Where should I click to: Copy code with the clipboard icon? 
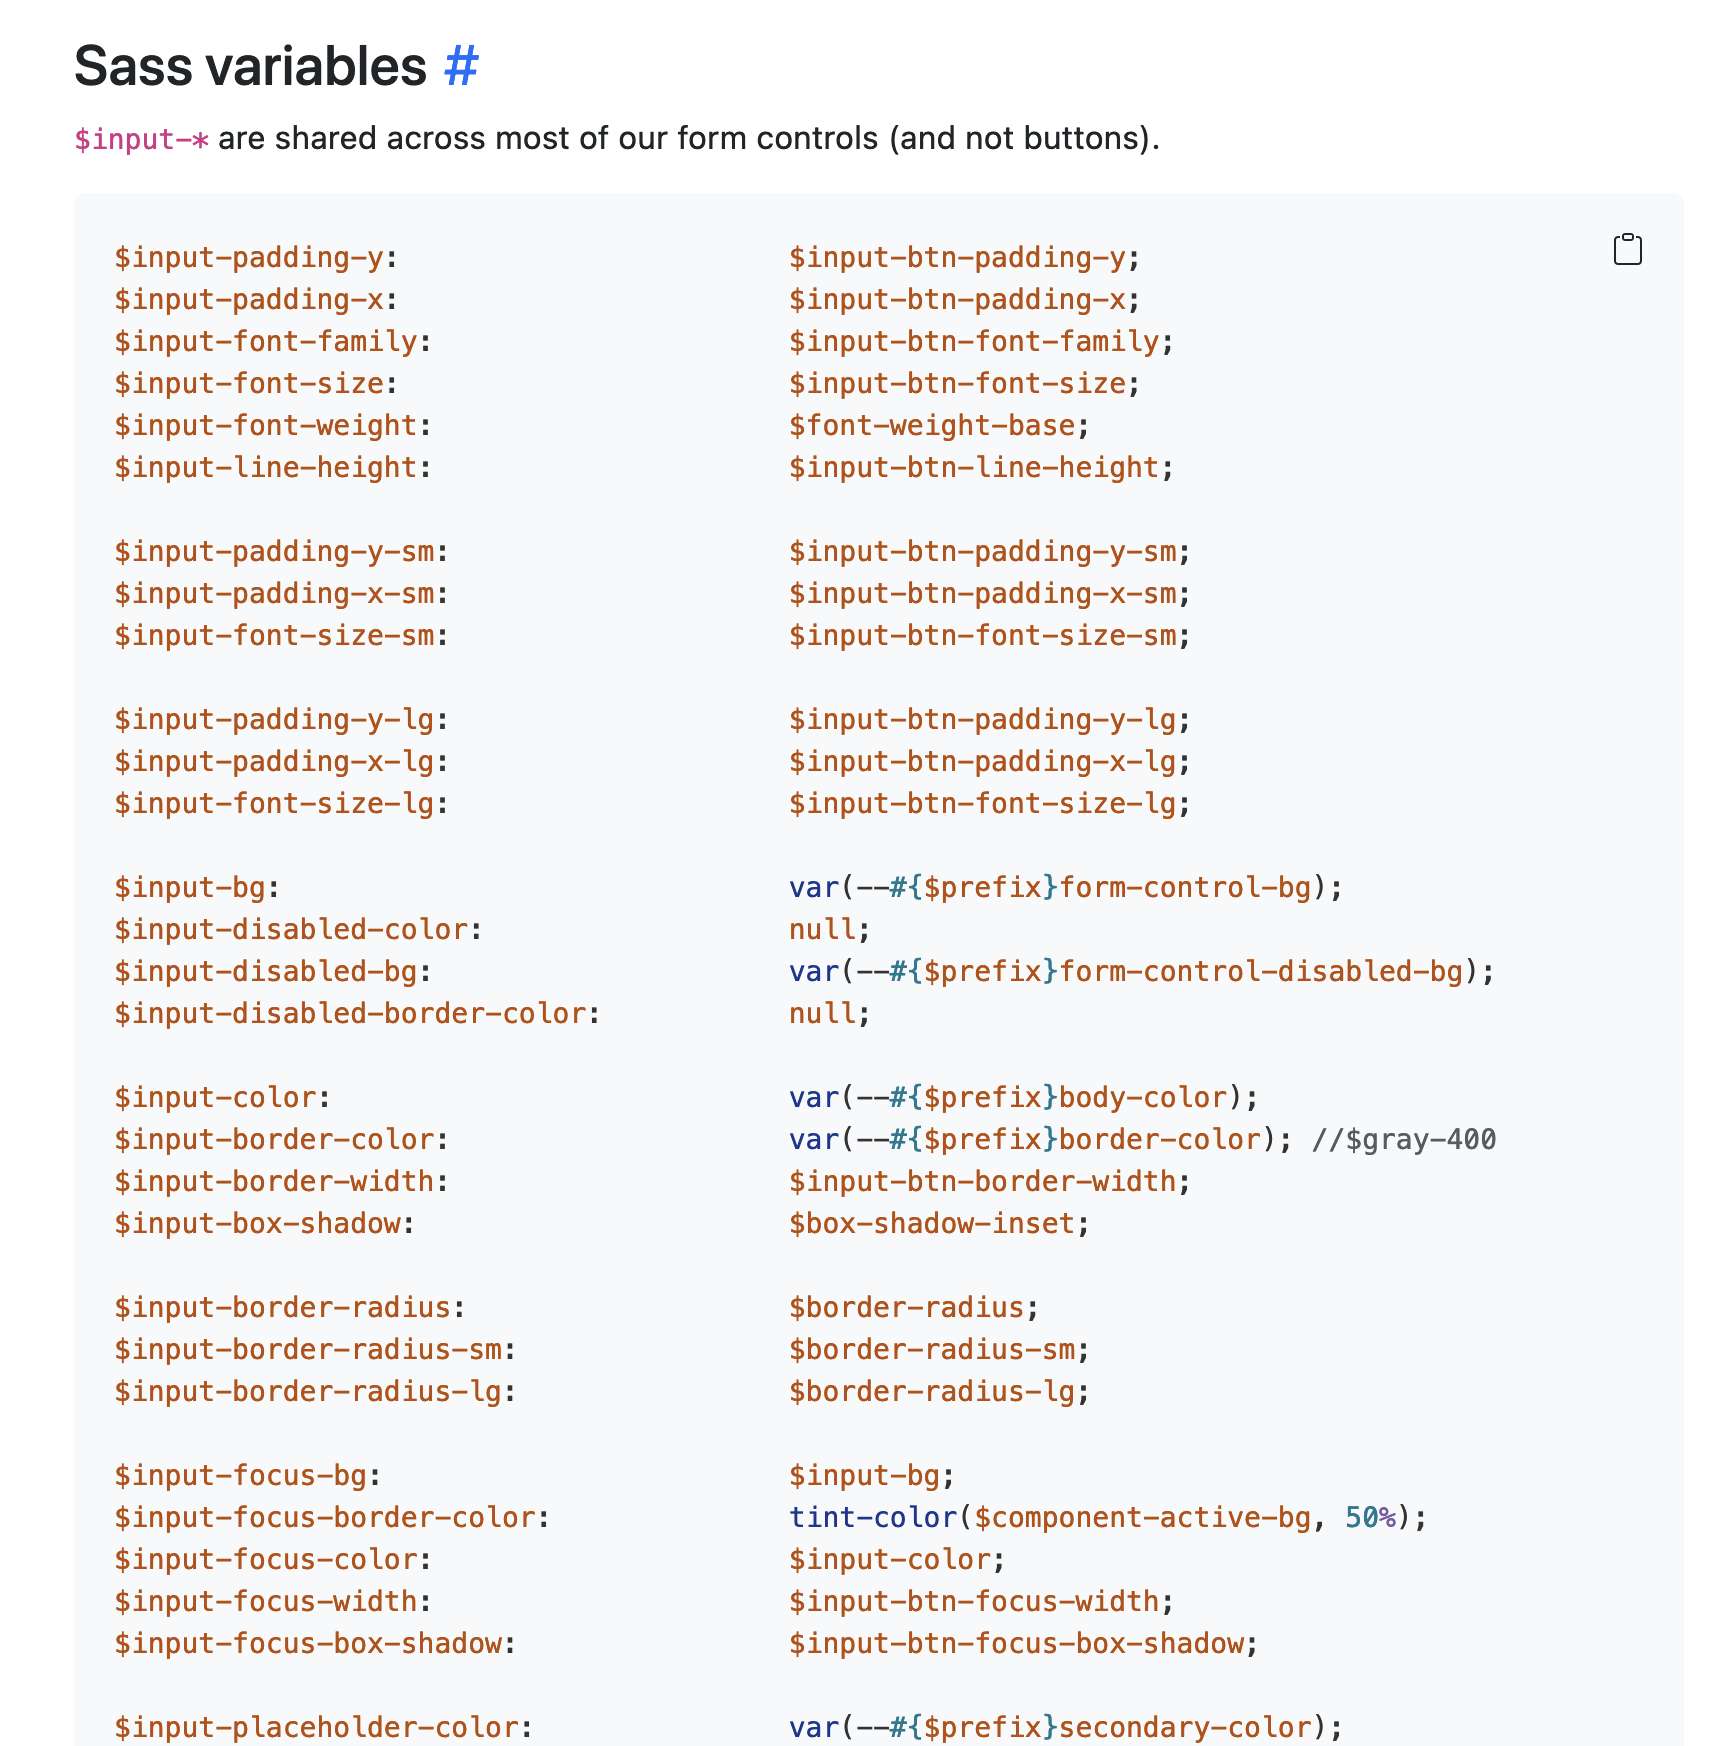[1627, 249]
